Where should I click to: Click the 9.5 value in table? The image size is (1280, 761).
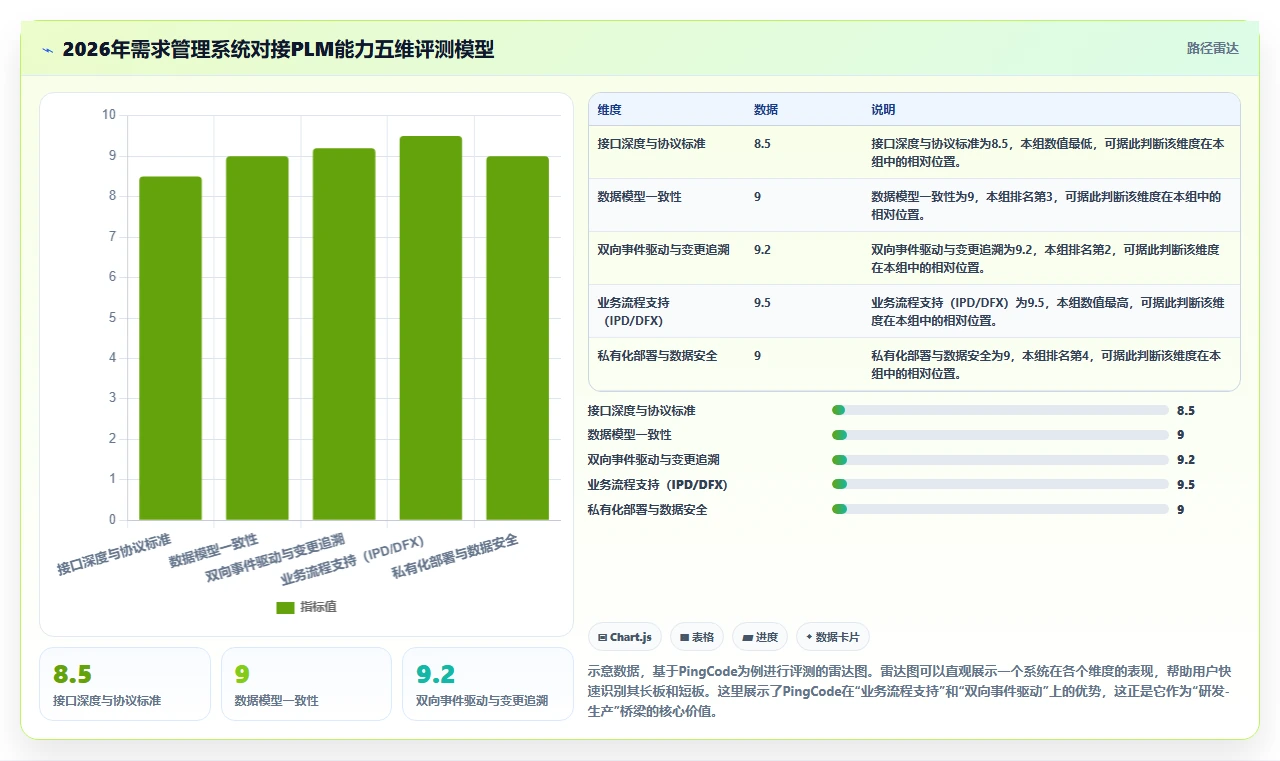click(x=762, y=303)
